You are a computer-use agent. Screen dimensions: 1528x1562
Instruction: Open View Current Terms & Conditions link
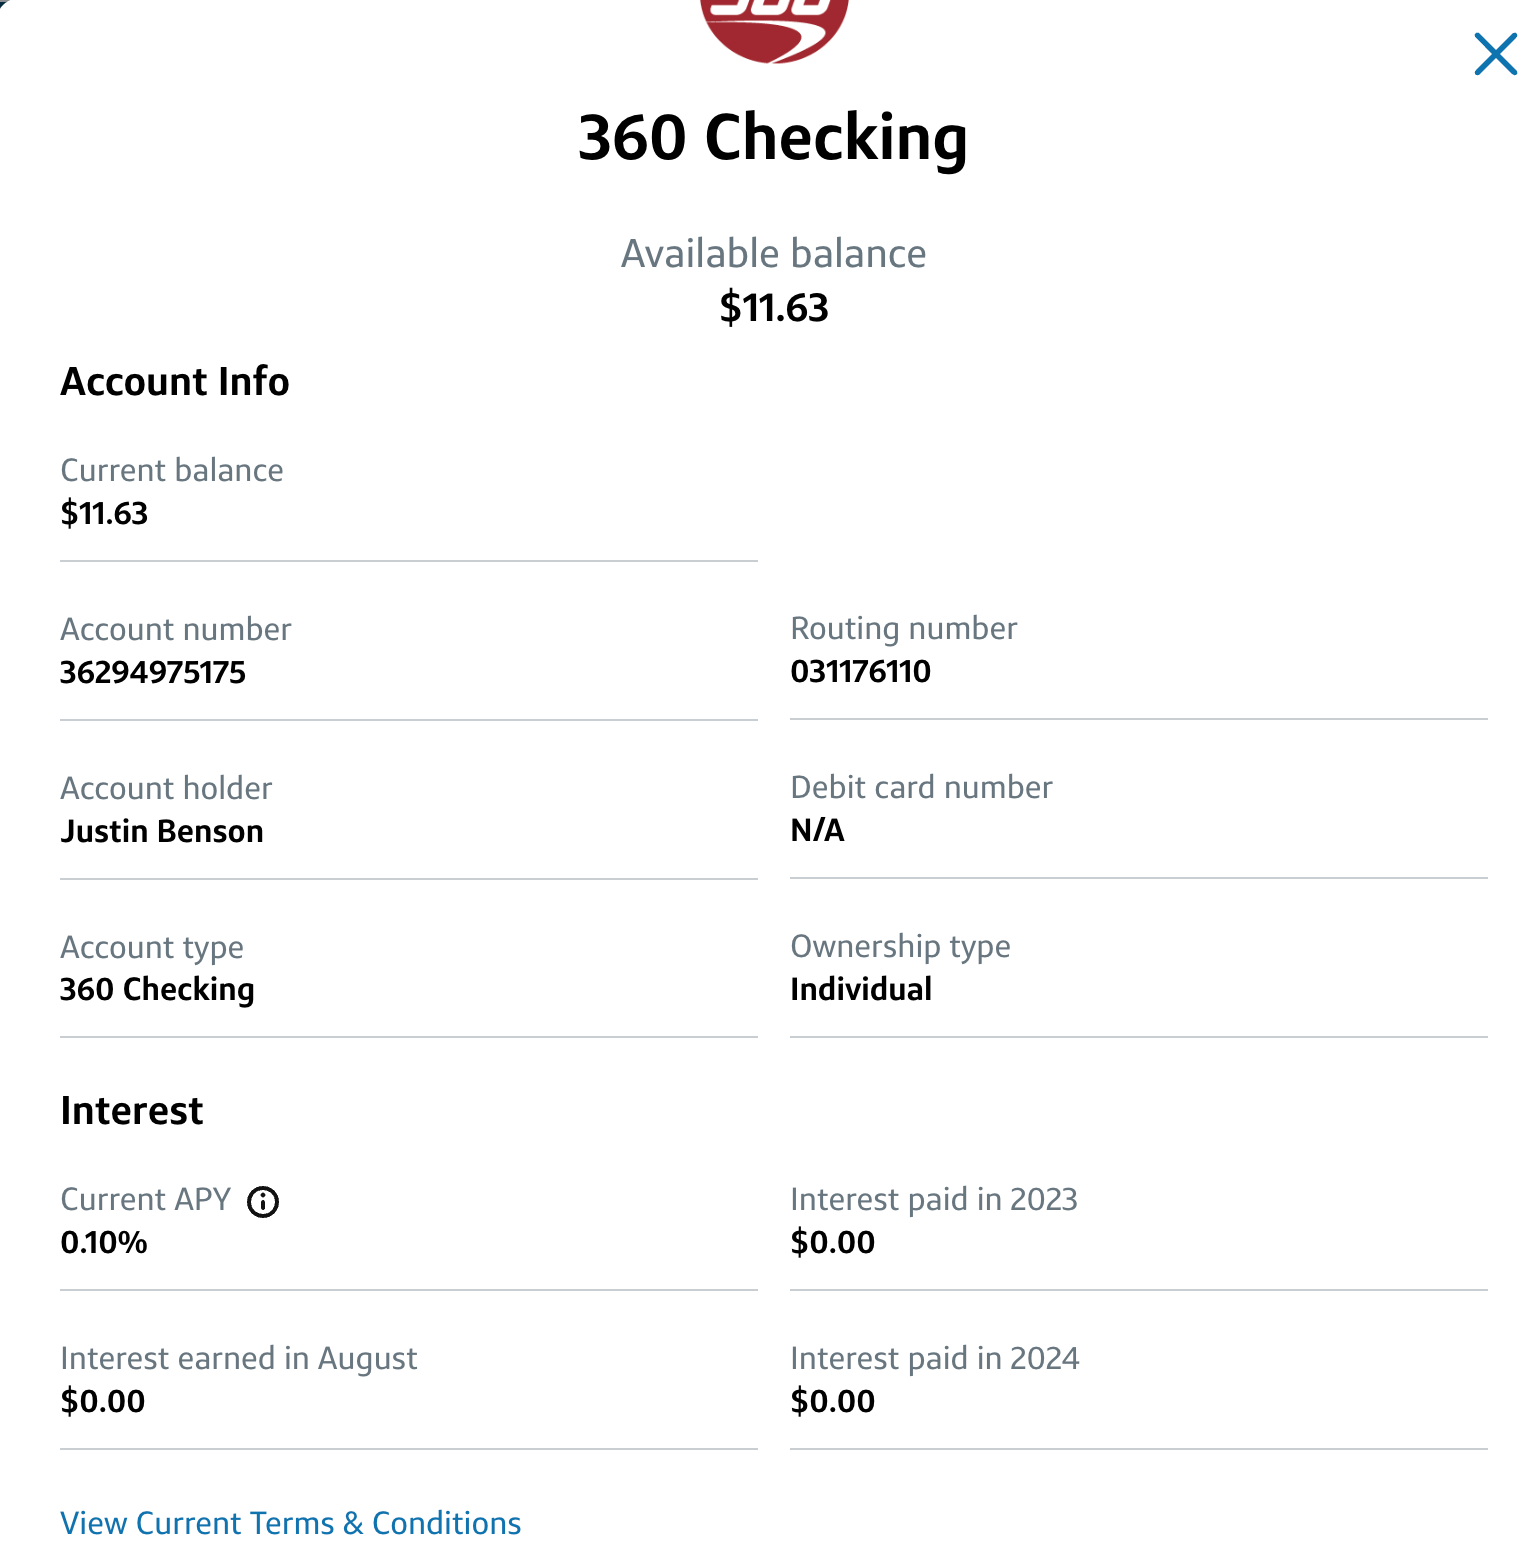pyautogui.click(x=290, y=1523)
